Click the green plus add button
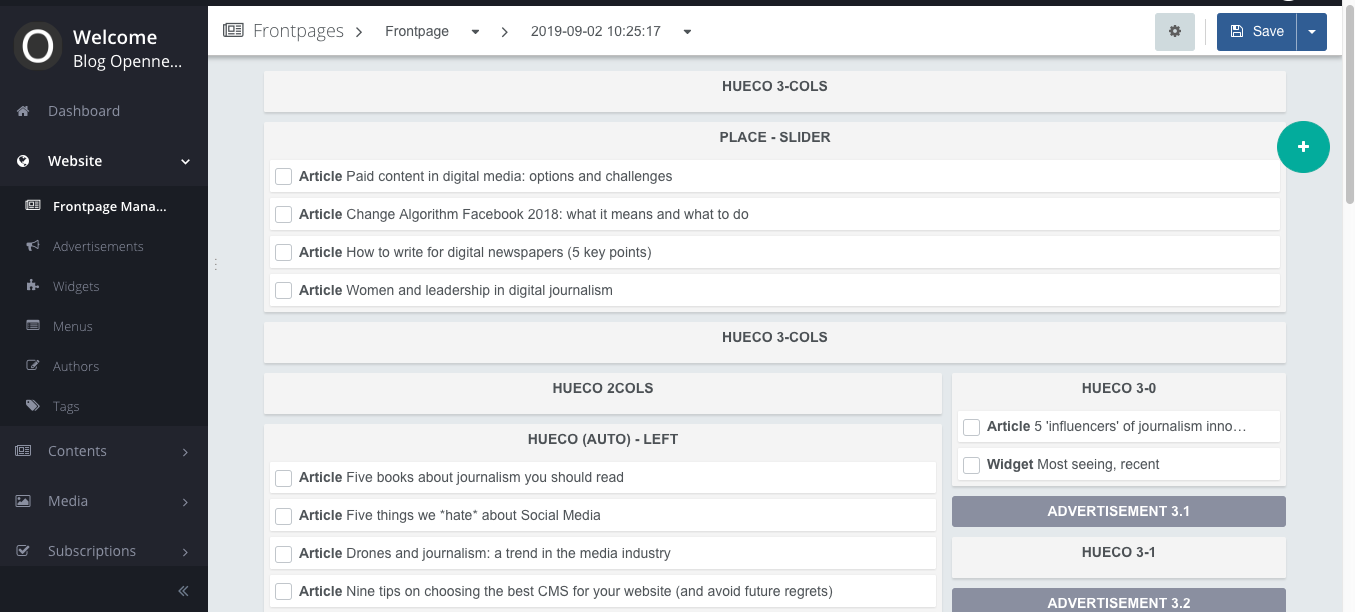 click(x=1303, y=147)
